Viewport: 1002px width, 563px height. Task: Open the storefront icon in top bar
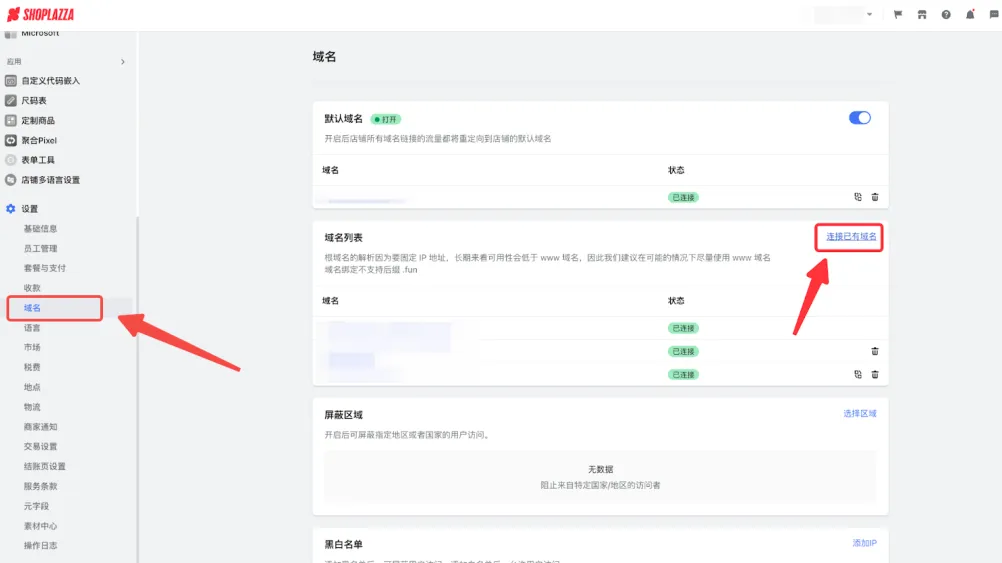922,14
